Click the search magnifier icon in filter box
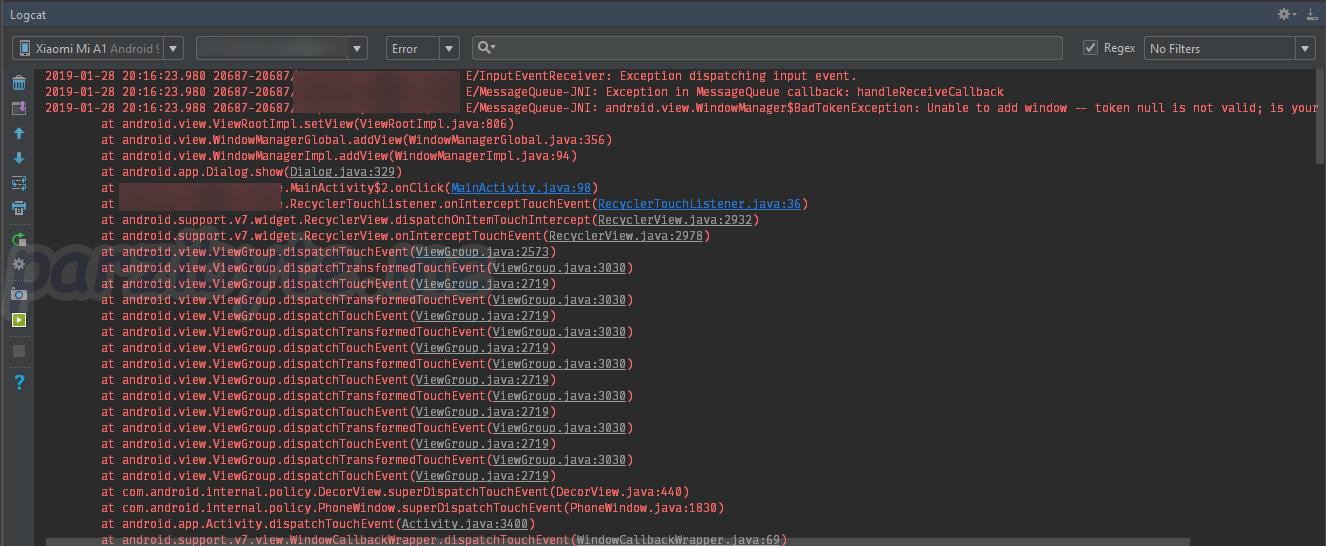 486,48
